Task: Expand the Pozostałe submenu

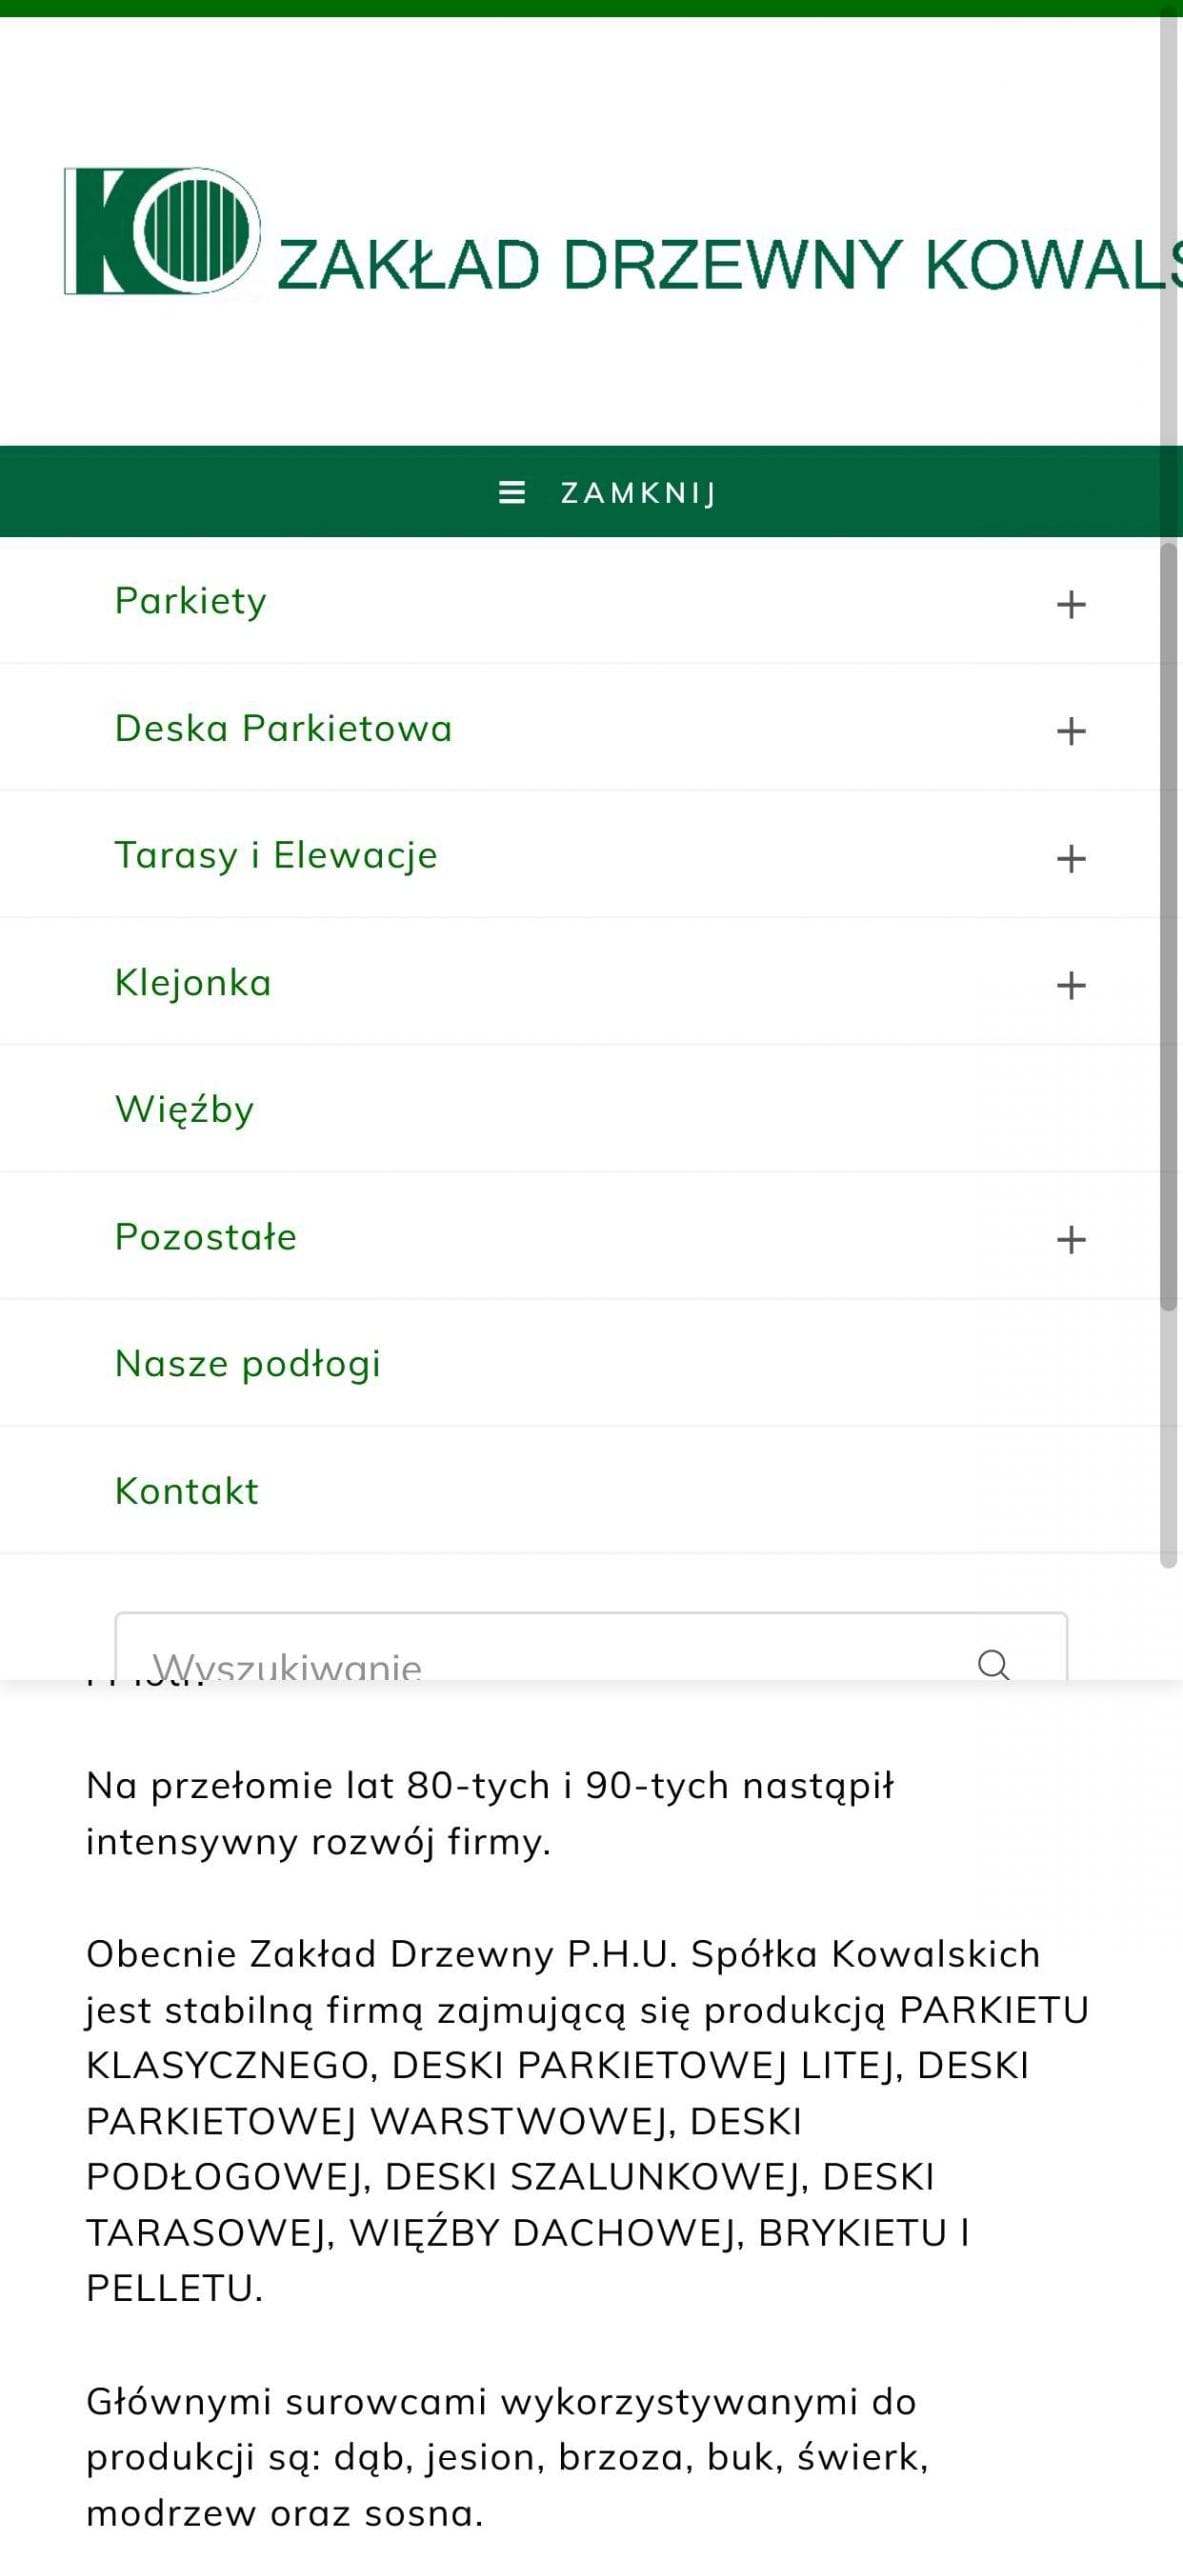Action: 1070,1239
